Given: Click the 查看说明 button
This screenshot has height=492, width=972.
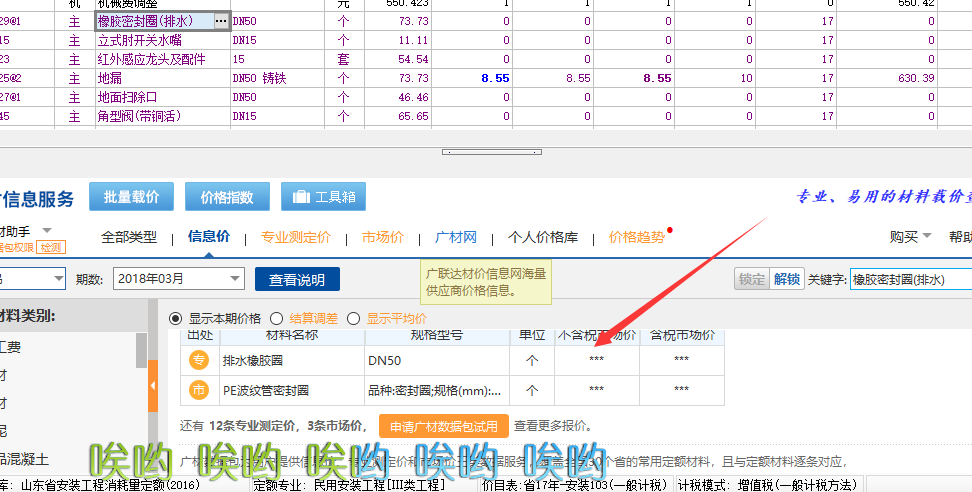Looking at the screenshot, I should (297, 279).
